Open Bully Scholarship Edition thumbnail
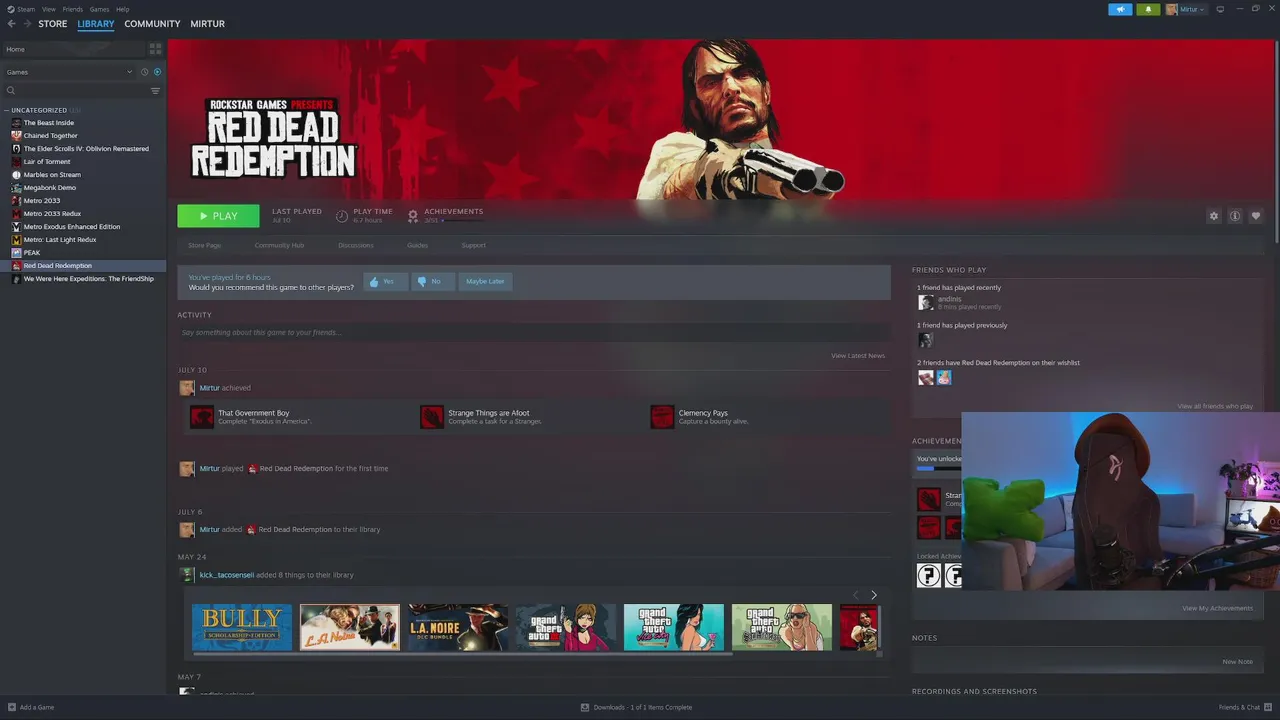 pos(242,628)
